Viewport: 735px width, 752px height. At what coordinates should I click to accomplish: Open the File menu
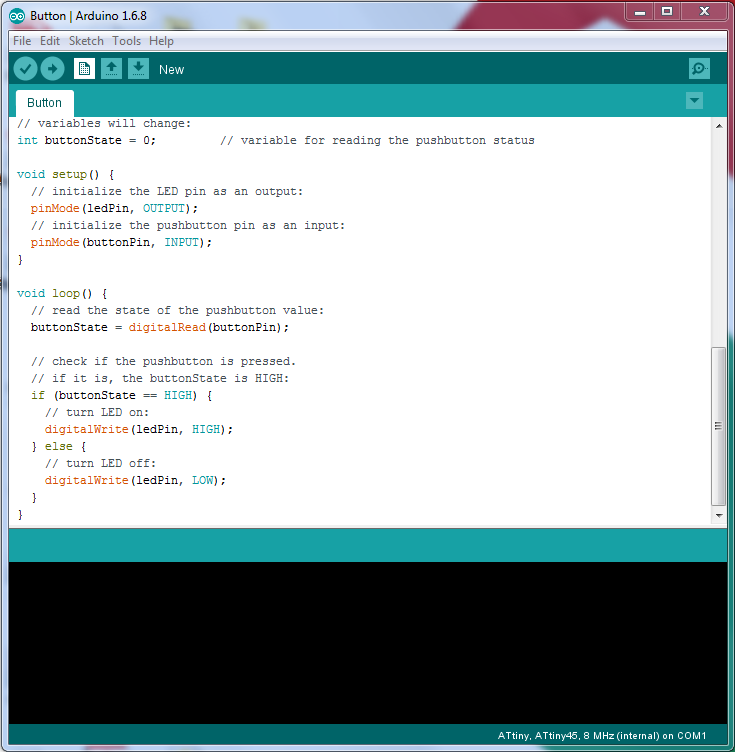coord(22,41)
